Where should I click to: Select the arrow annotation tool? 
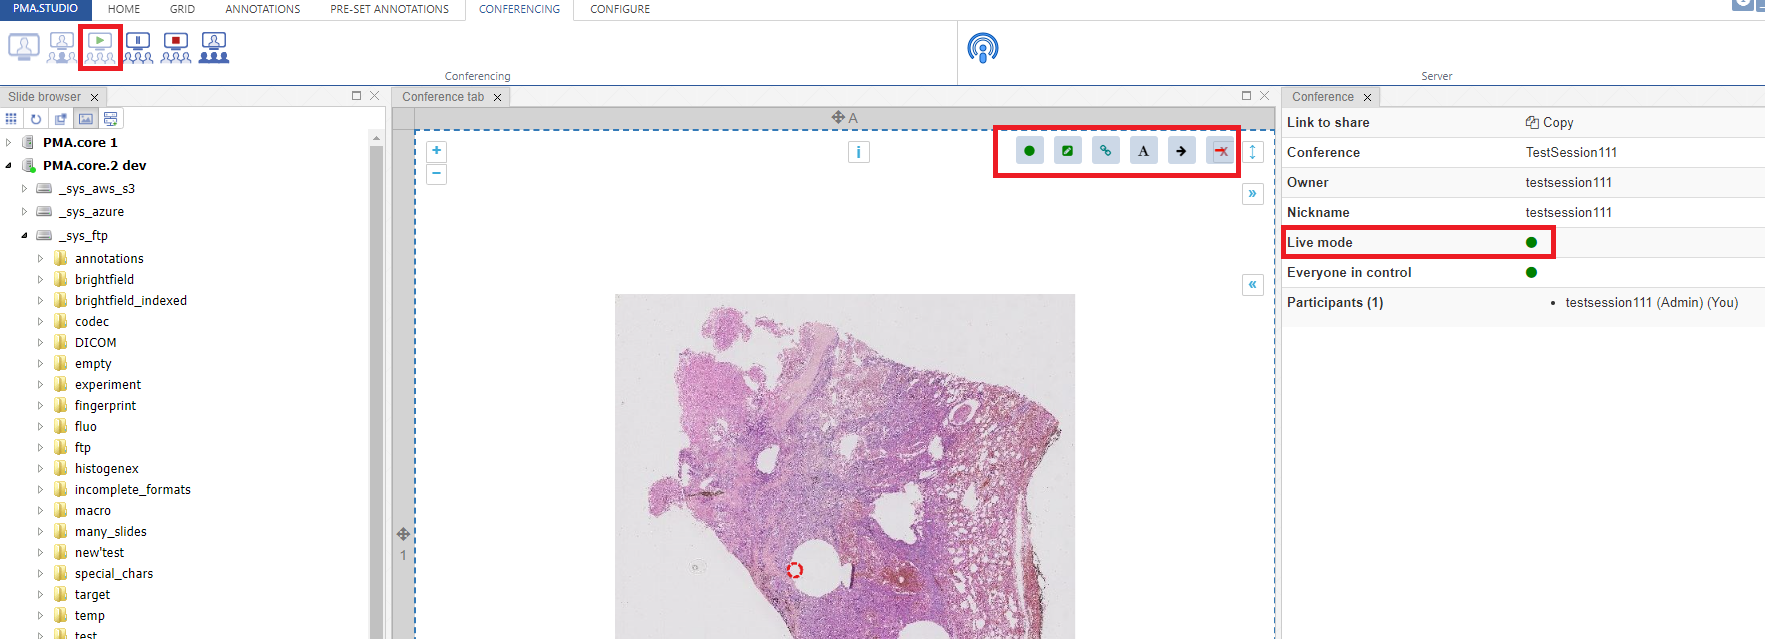(1181, 151)
